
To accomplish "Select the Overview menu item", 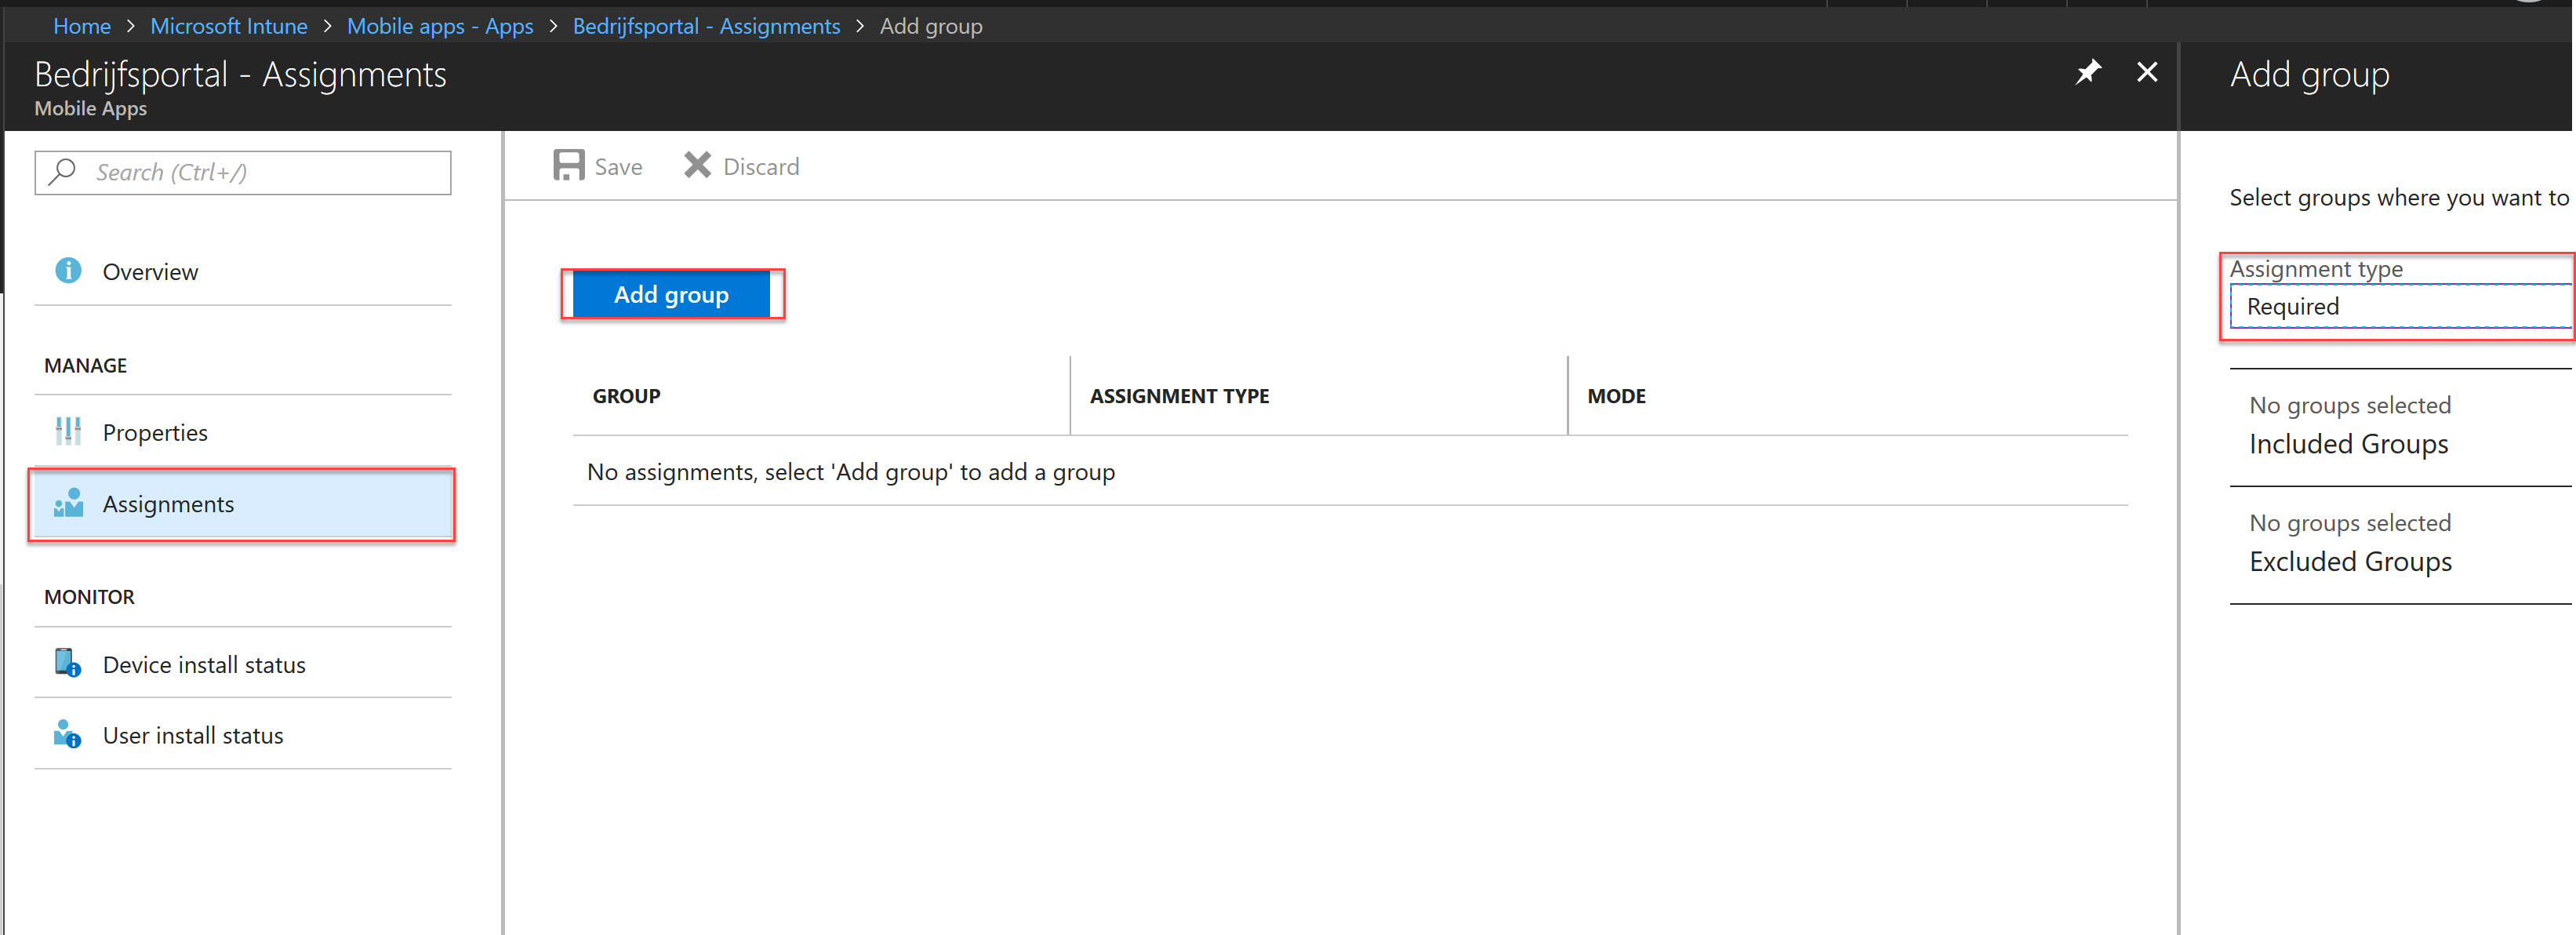I will (x=150, y=272).
